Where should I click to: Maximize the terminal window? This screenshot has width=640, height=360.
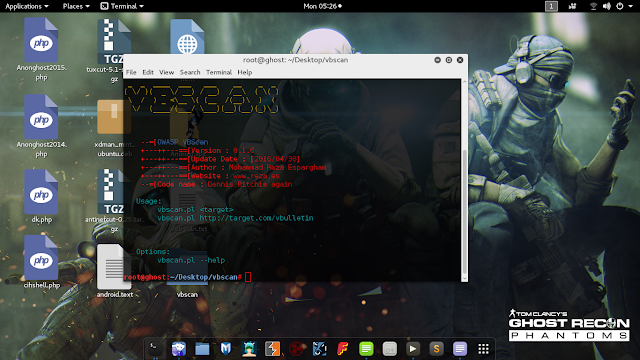coord(449,60)
